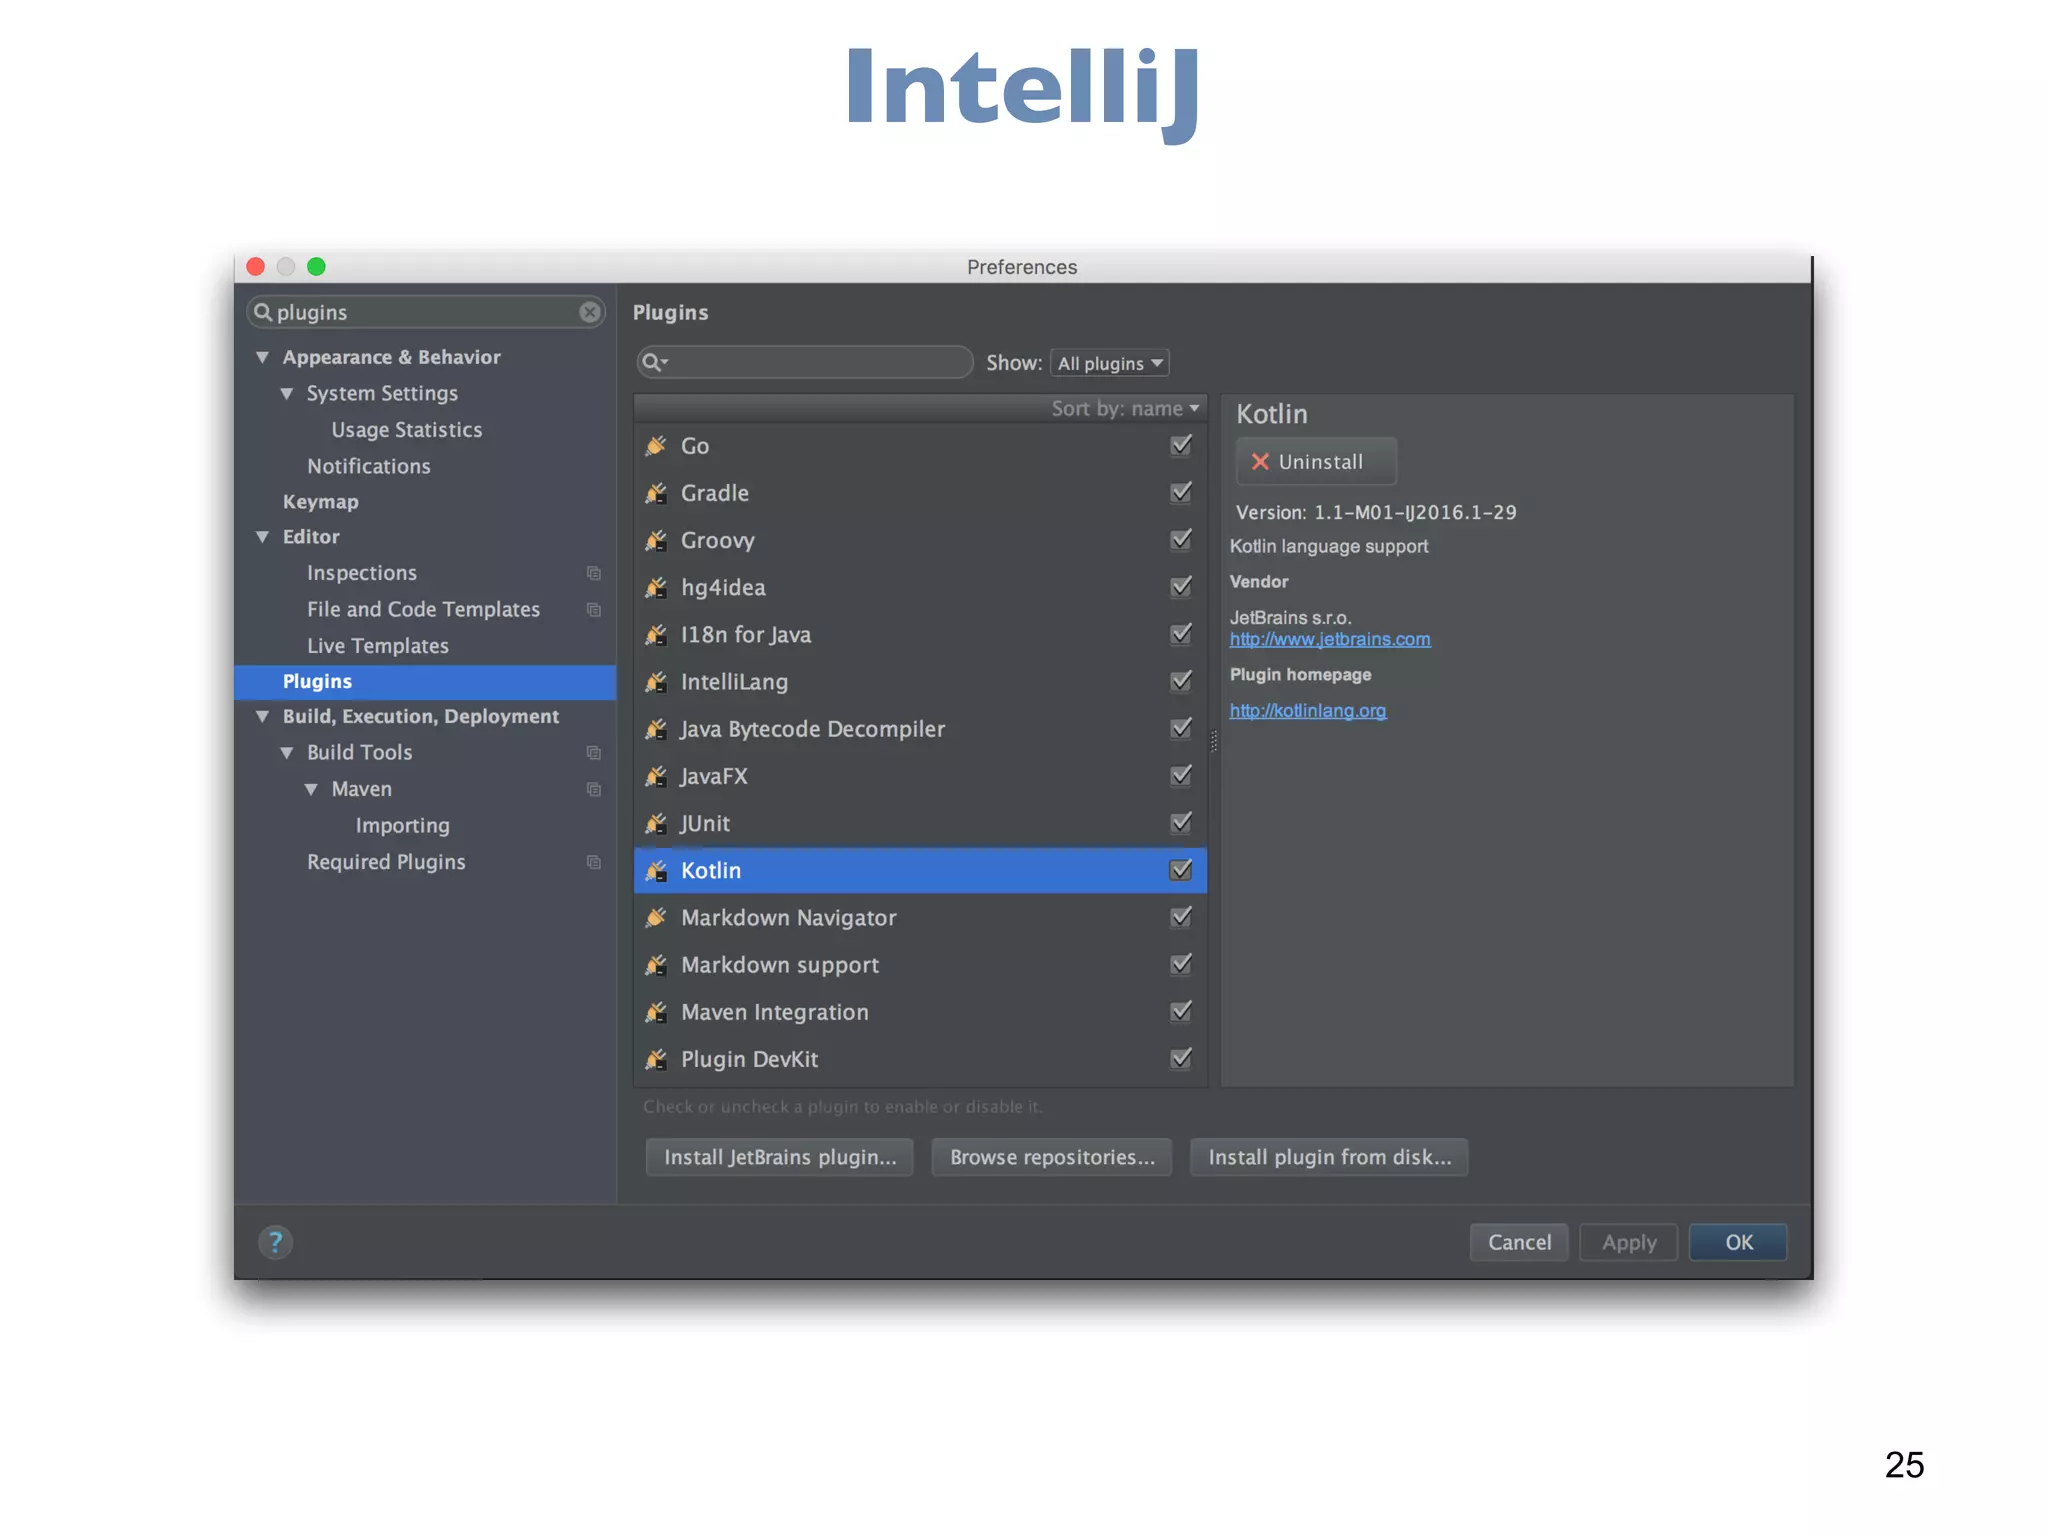Viewport: 2048px width, 1536px height.
Task: Click the Go plugin icon
Action: pyautogui.click(x=656, y=446)
